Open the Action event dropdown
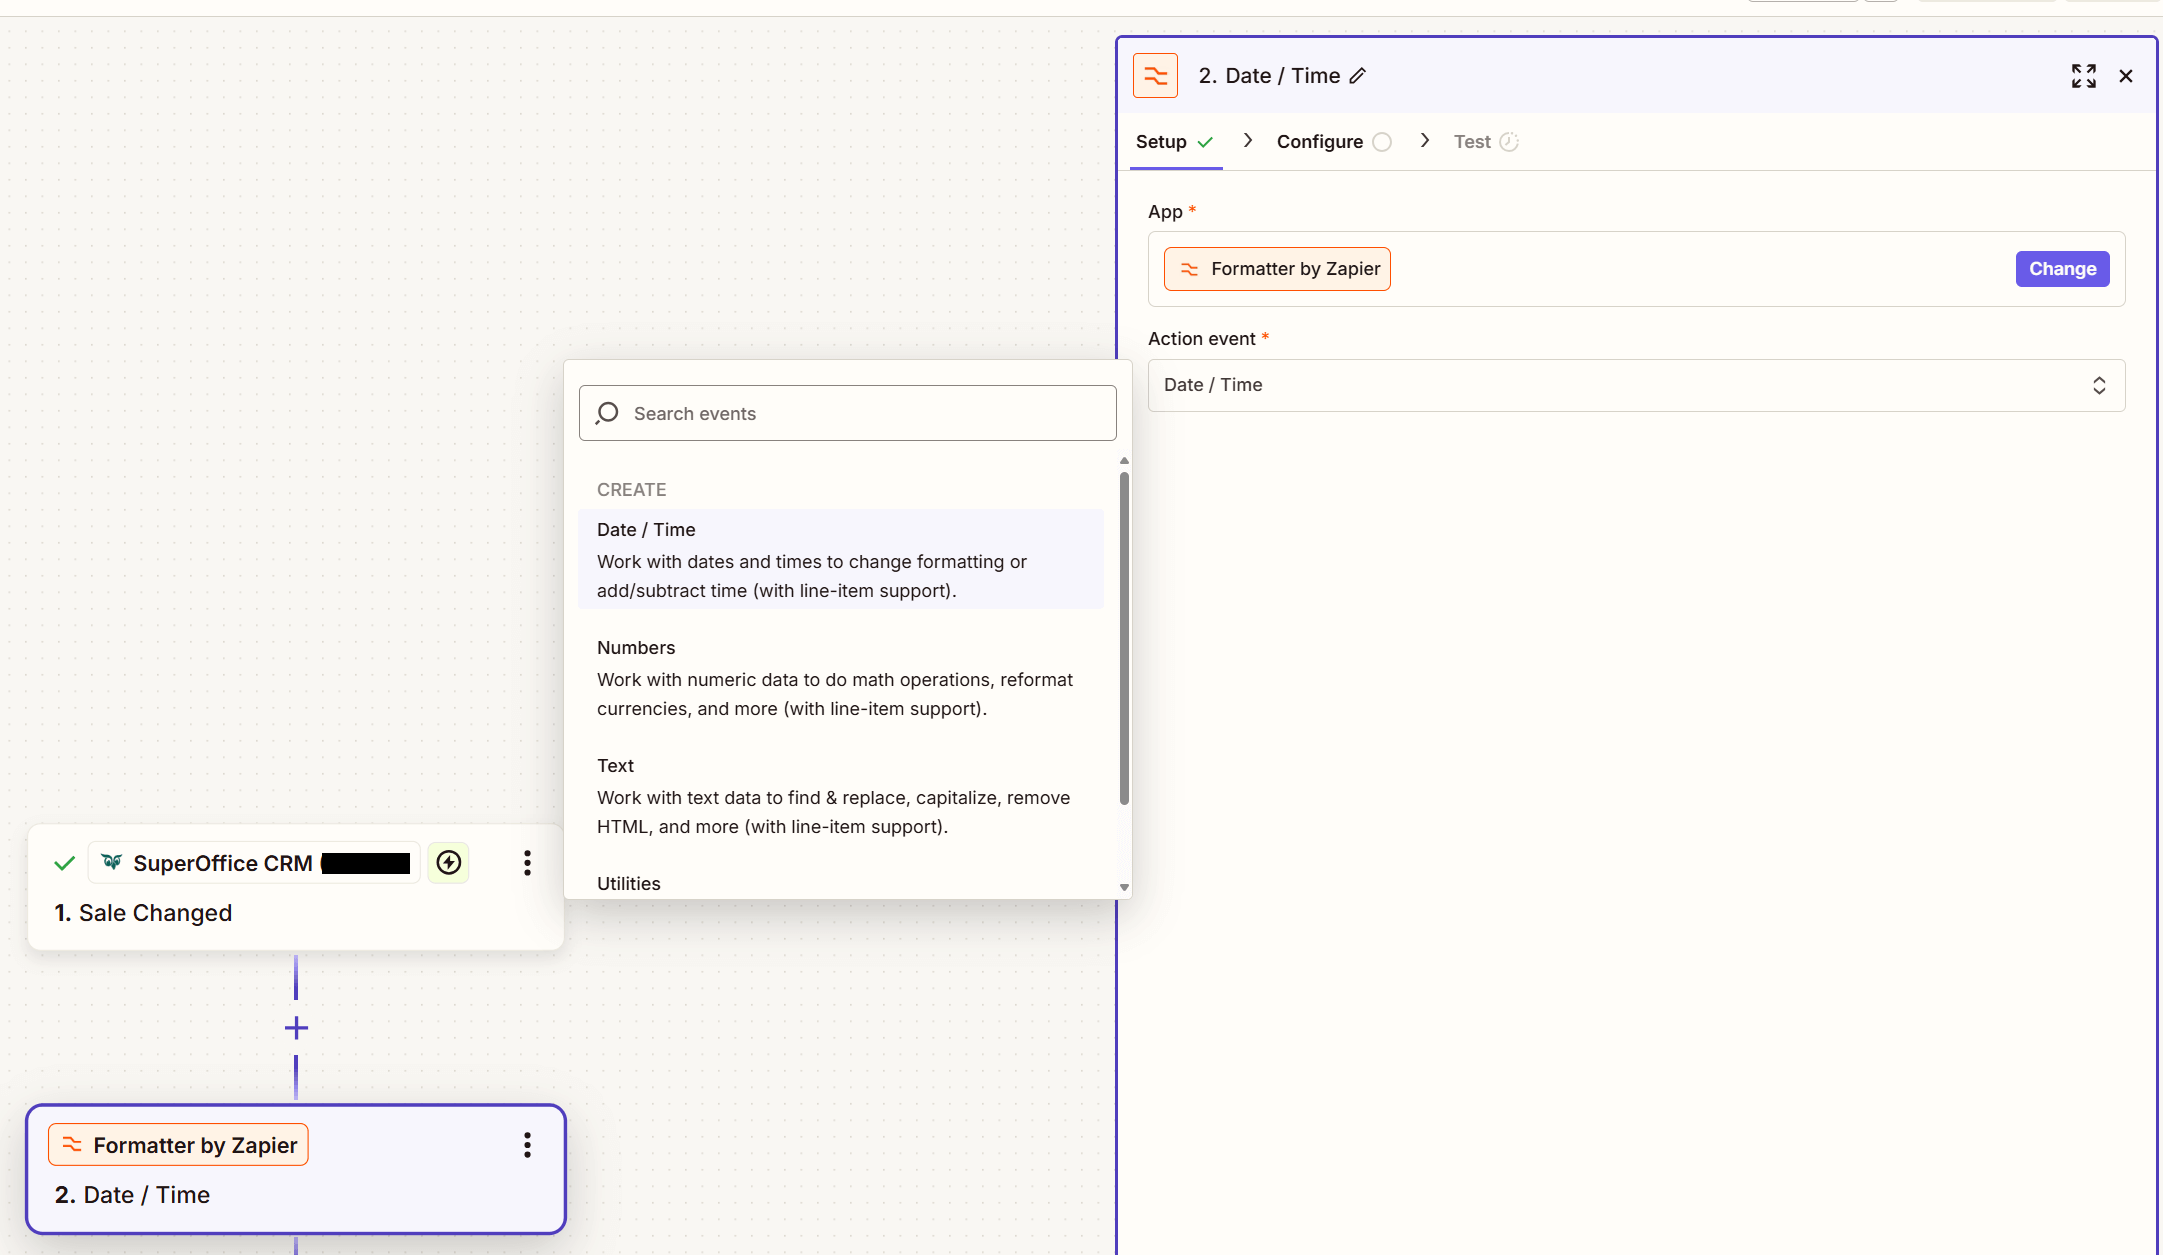This screenshot has width=2163, height=1255. click(1636, 385)
